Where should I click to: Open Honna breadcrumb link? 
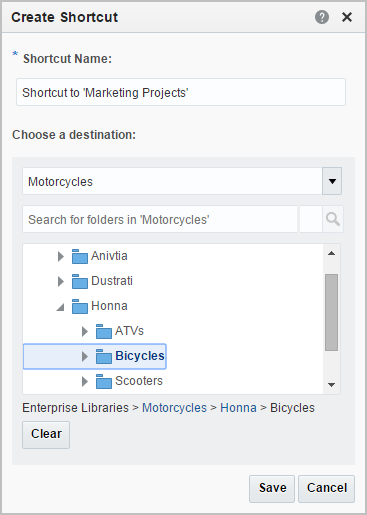238,408
